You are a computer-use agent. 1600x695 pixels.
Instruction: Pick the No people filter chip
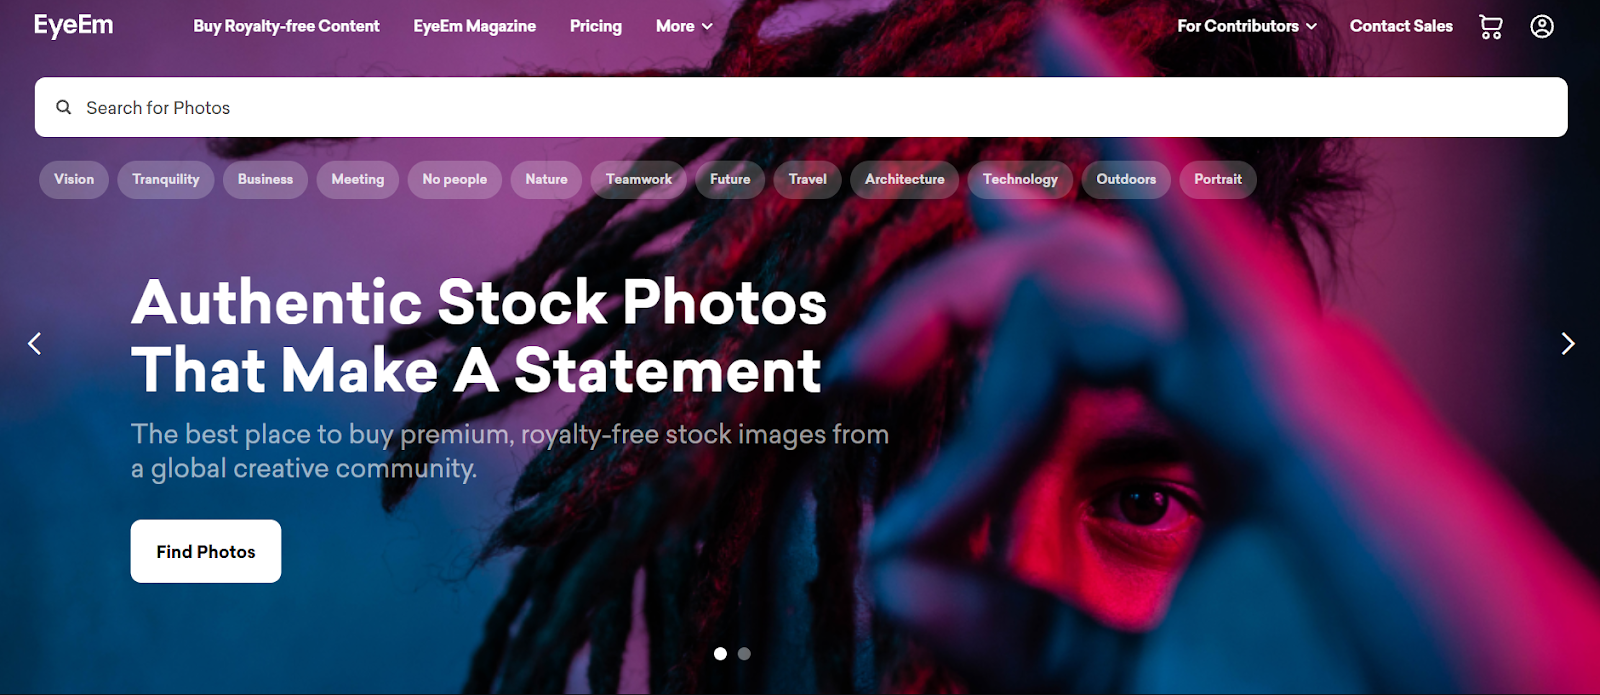point(455,180)
